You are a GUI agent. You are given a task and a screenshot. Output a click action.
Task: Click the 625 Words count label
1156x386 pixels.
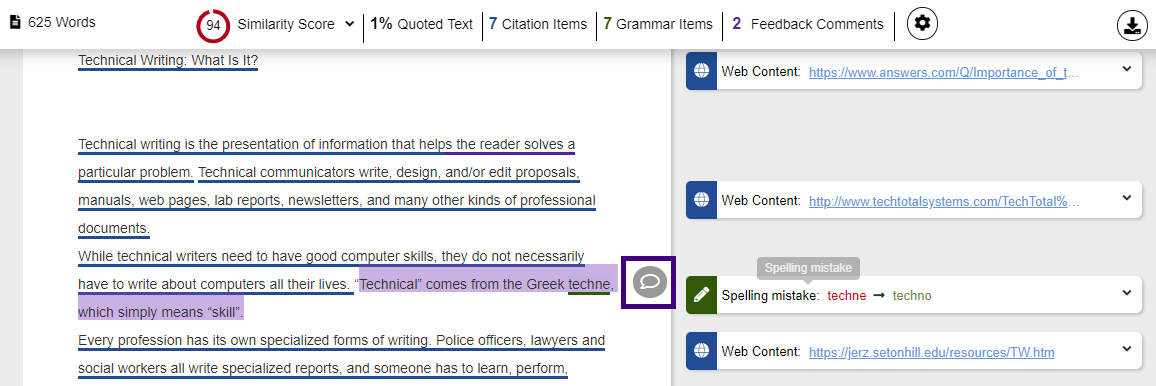[x=62, y=23]
